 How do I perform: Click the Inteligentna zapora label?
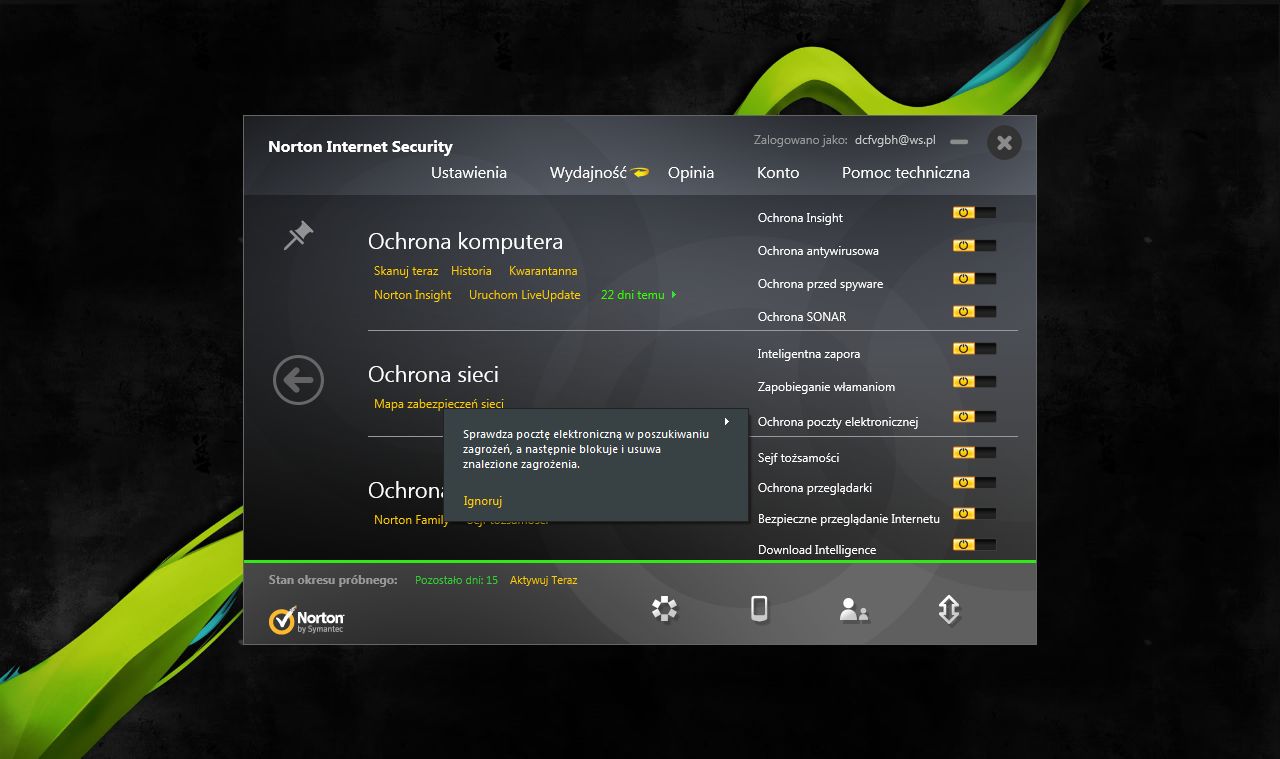809,354
